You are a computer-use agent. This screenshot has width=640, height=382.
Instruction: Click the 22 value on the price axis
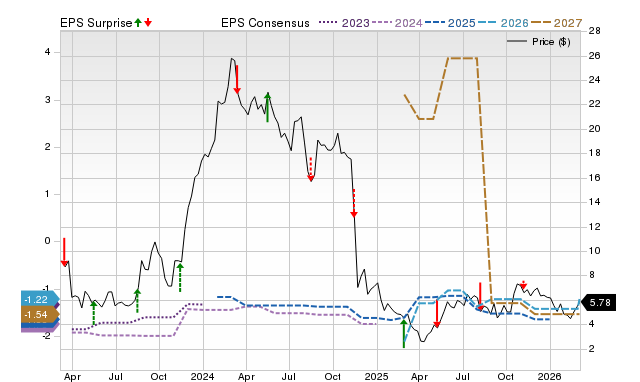[x=595, y=104]
